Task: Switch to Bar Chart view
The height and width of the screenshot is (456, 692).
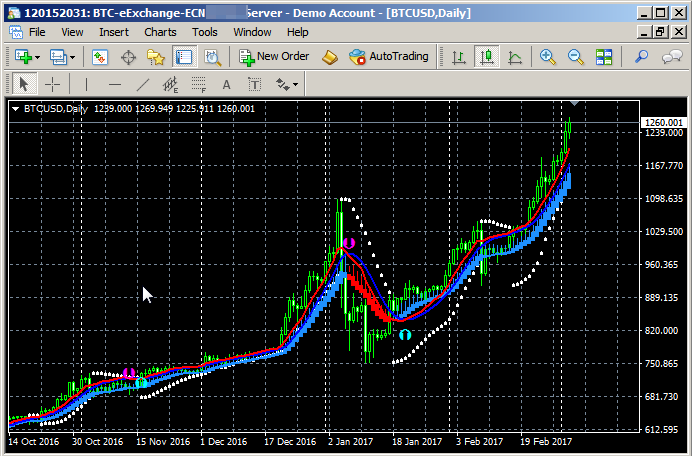Action: click(459, 57)
